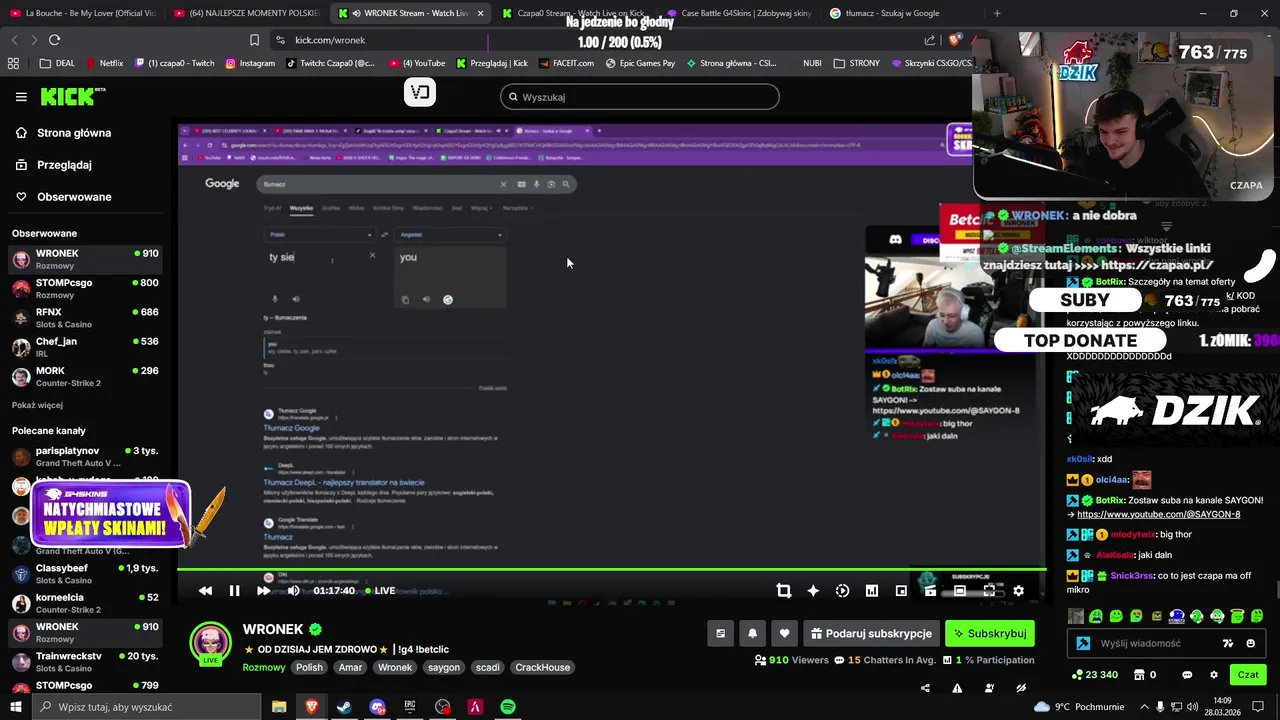This screenshot has width=1280, height=720.
Task: Open the player stats bars icon
Action: (872, 591)
